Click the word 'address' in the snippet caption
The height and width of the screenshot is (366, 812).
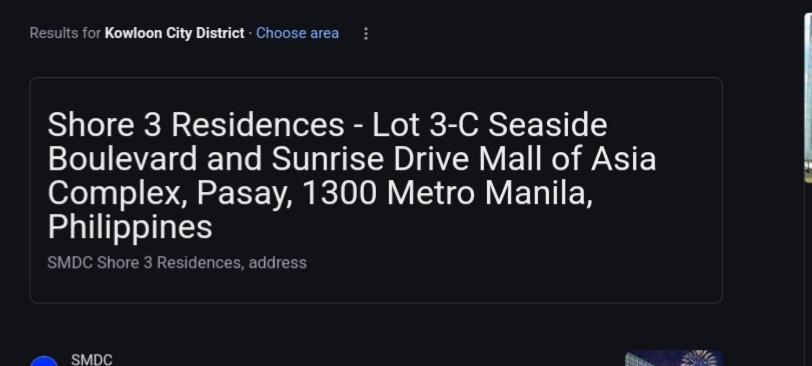[278, 262]
